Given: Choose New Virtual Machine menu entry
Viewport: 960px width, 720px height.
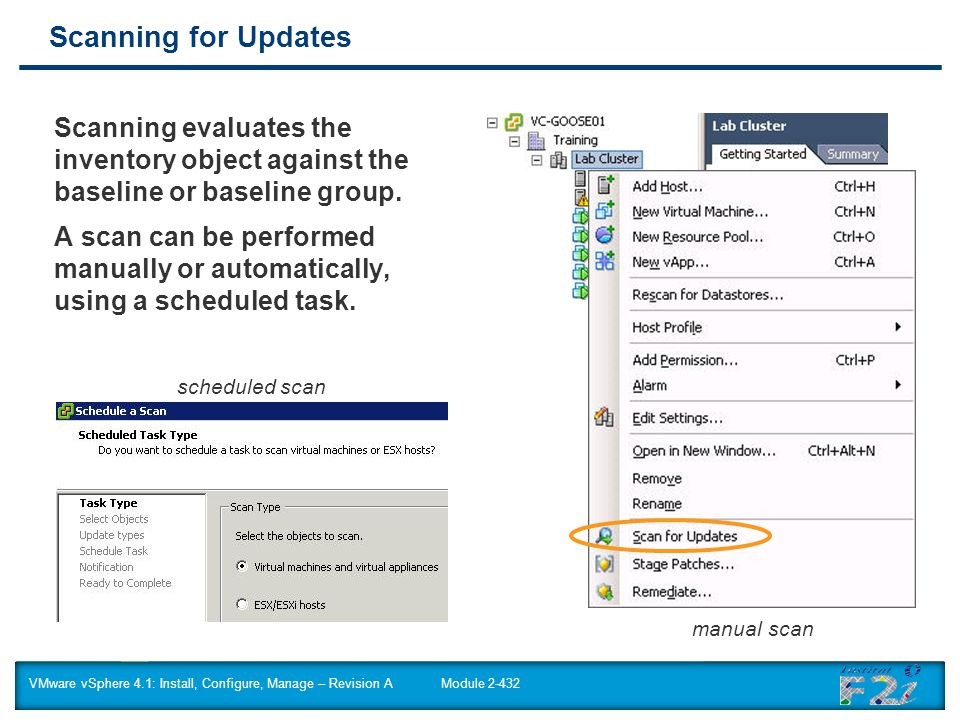Looking at the screenshot, I should (x=753, y=212).
